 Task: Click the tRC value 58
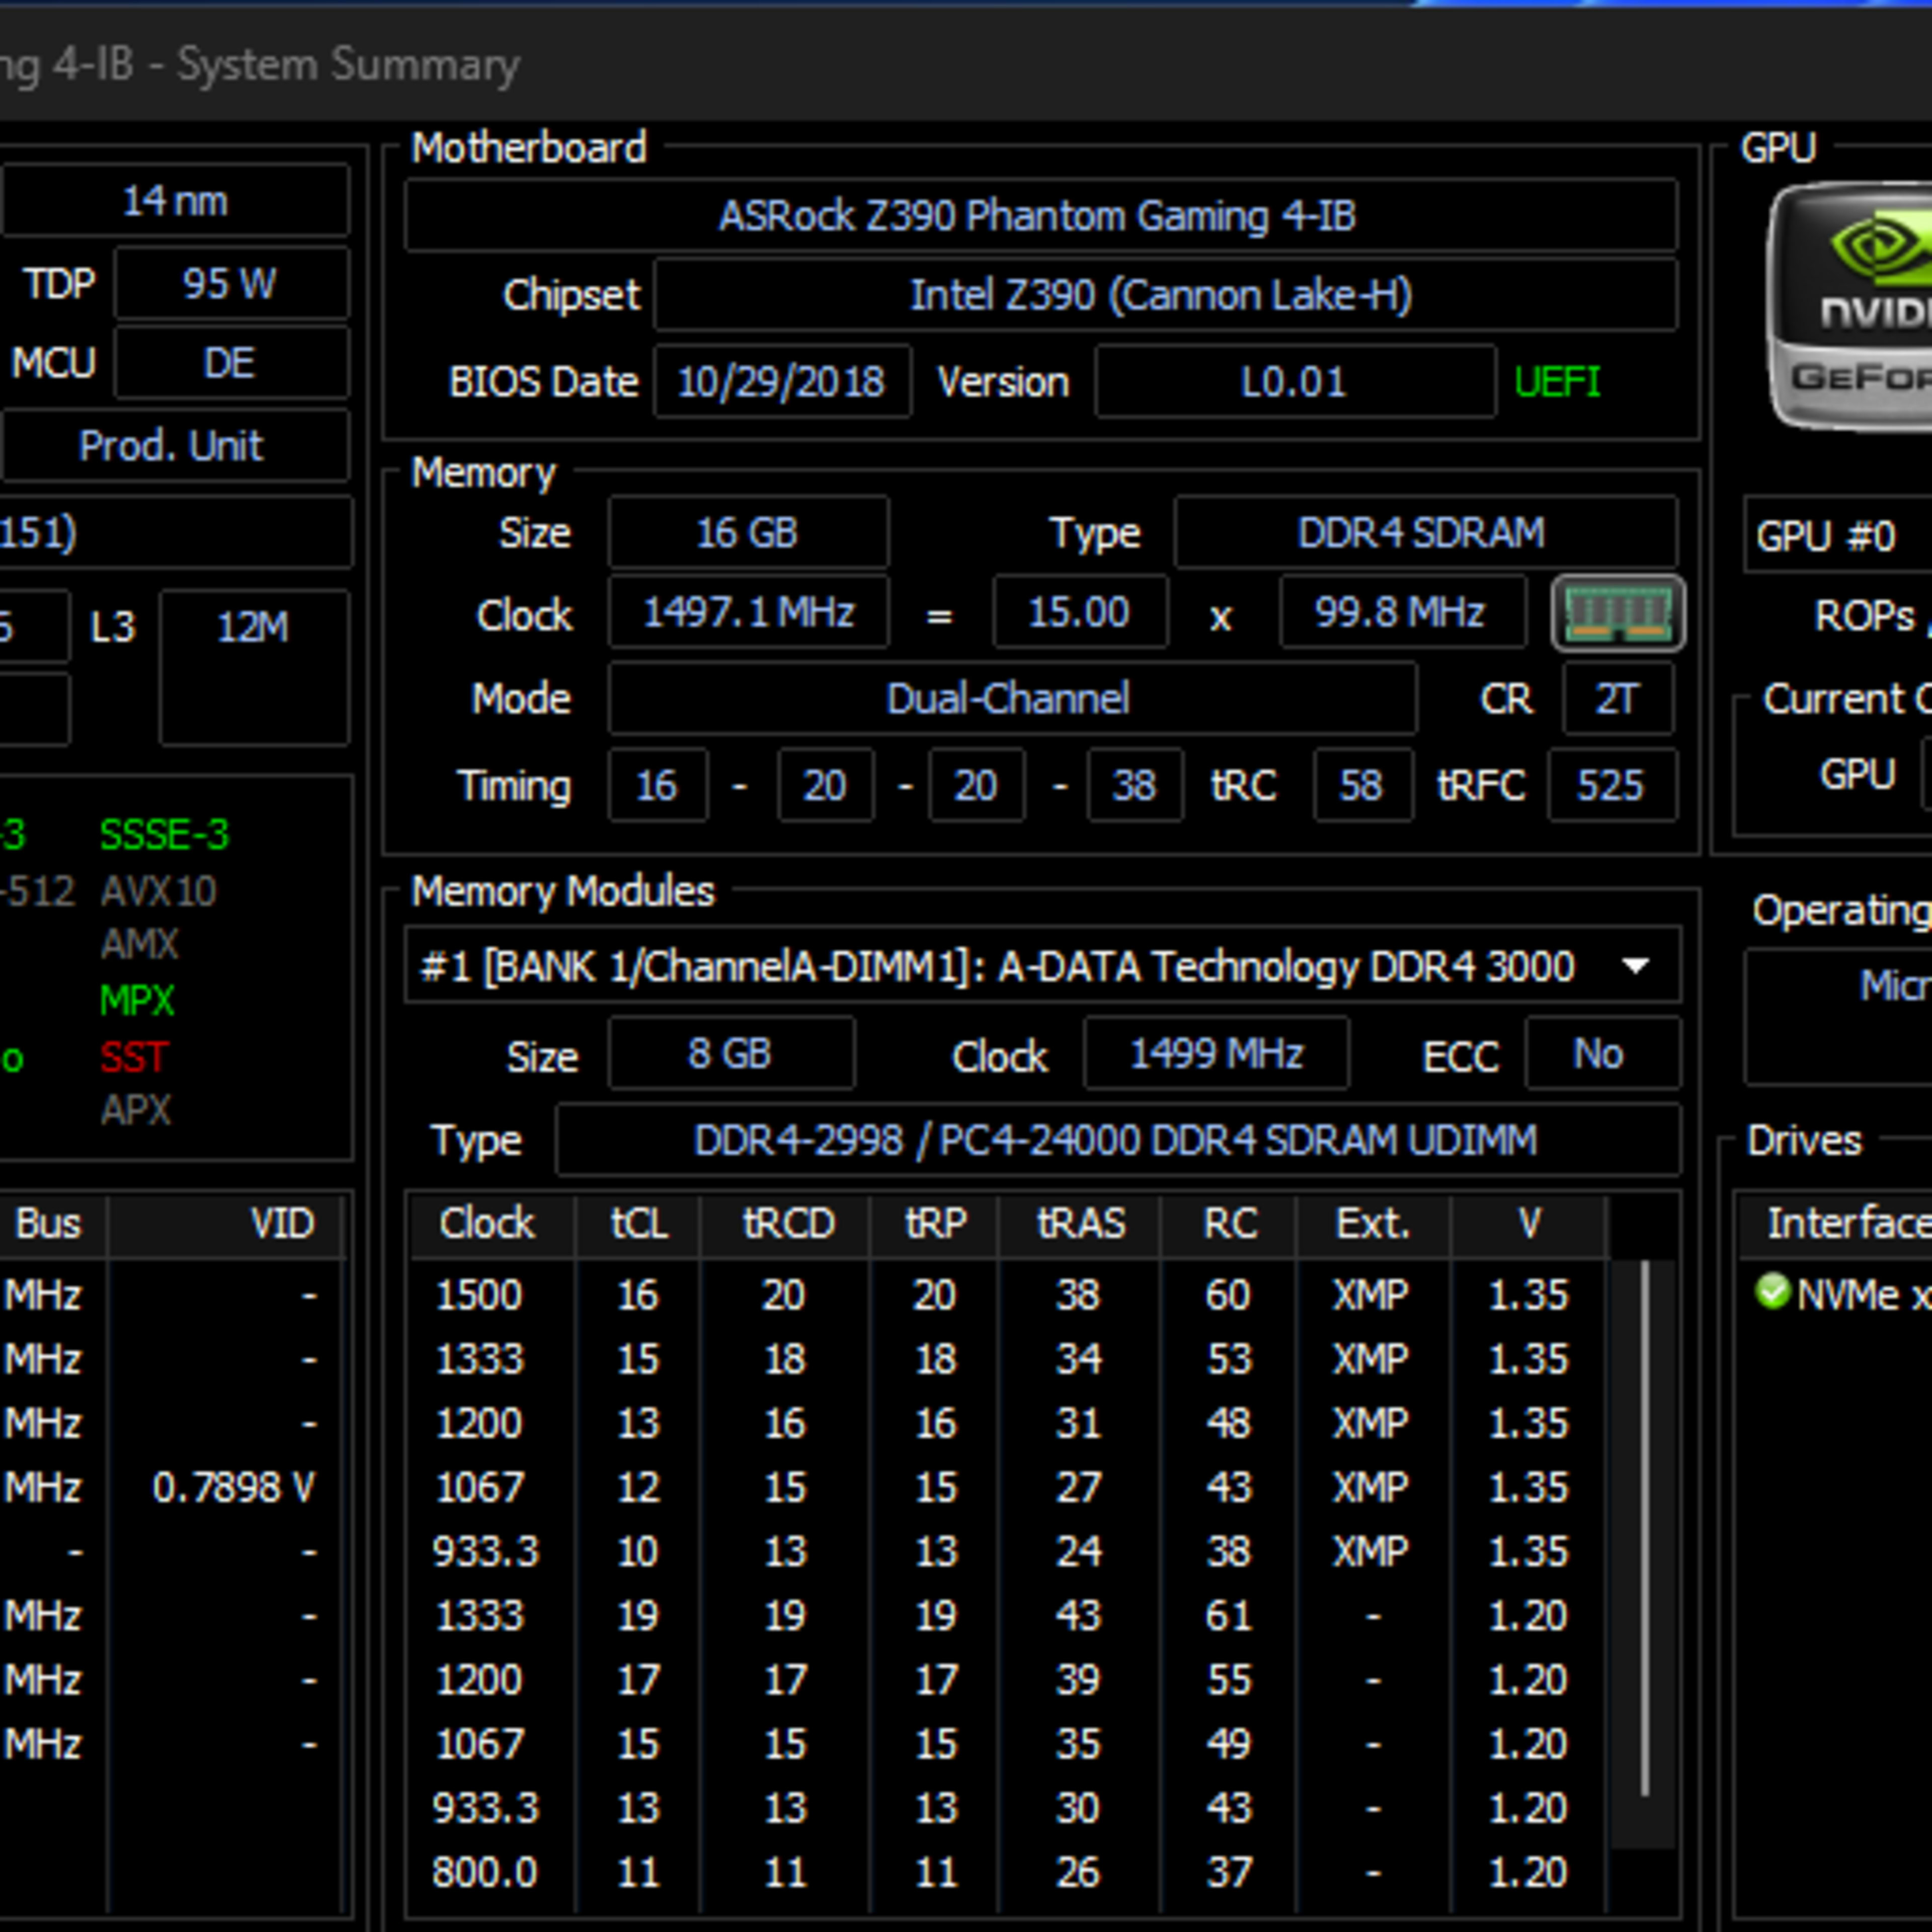pos(1362,785)
